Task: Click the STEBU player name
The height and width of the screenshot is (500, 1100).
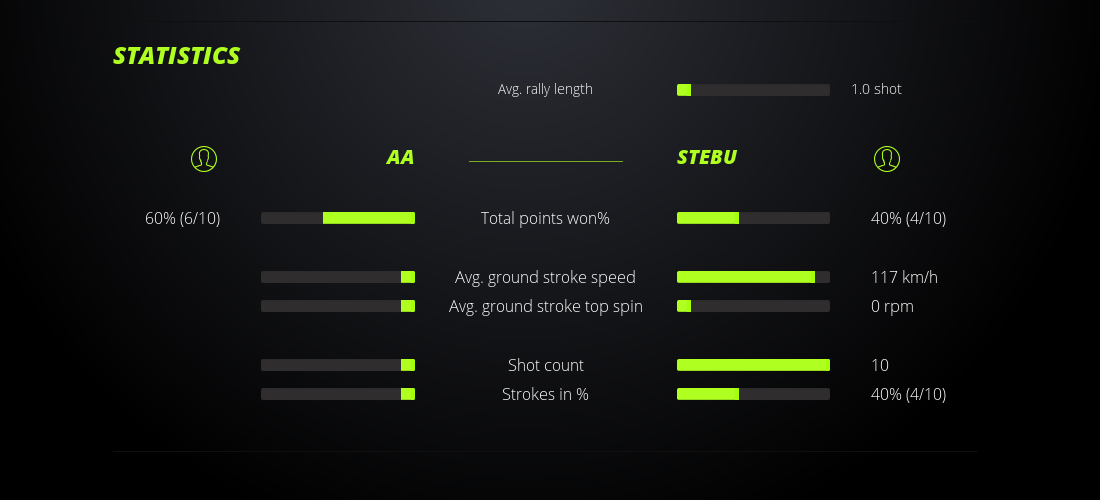Action: (x=707, y=158)
